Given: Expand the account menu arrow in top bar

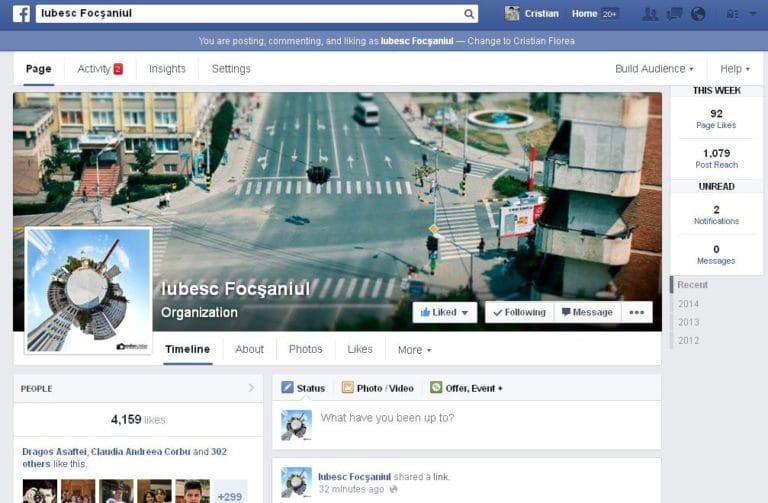Looking at the screenshot, I should (753, 14).
